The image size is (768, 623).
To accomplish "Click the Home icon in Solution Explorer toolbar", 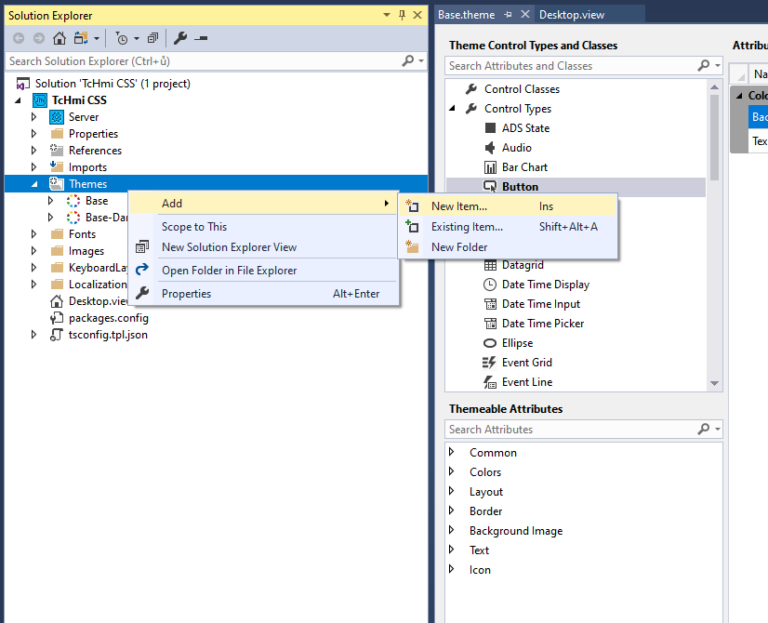I will pyautogui.click(x=60, y=38).
